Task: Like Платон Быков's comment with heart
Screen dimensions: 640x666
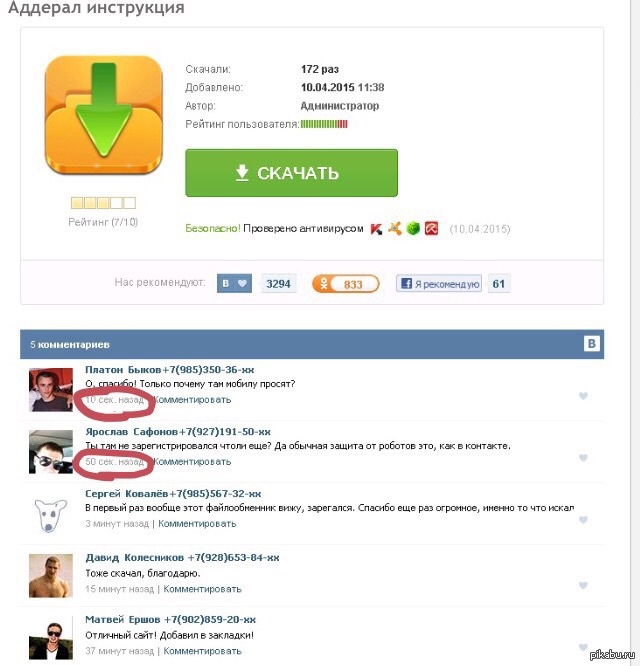Action: [583, 396]
